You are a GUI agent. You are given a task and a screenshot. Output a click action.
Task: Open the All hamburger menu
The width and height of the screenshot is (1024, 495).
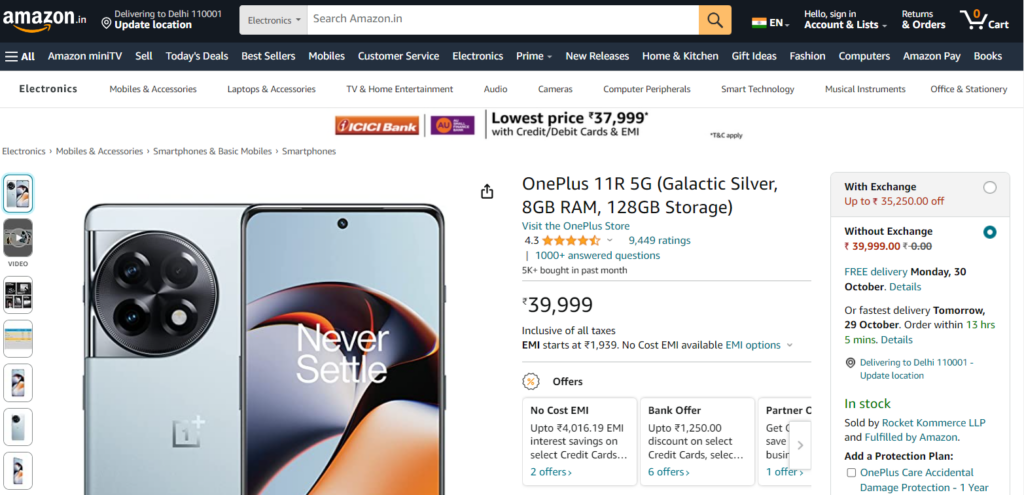(x=20, y=56)
